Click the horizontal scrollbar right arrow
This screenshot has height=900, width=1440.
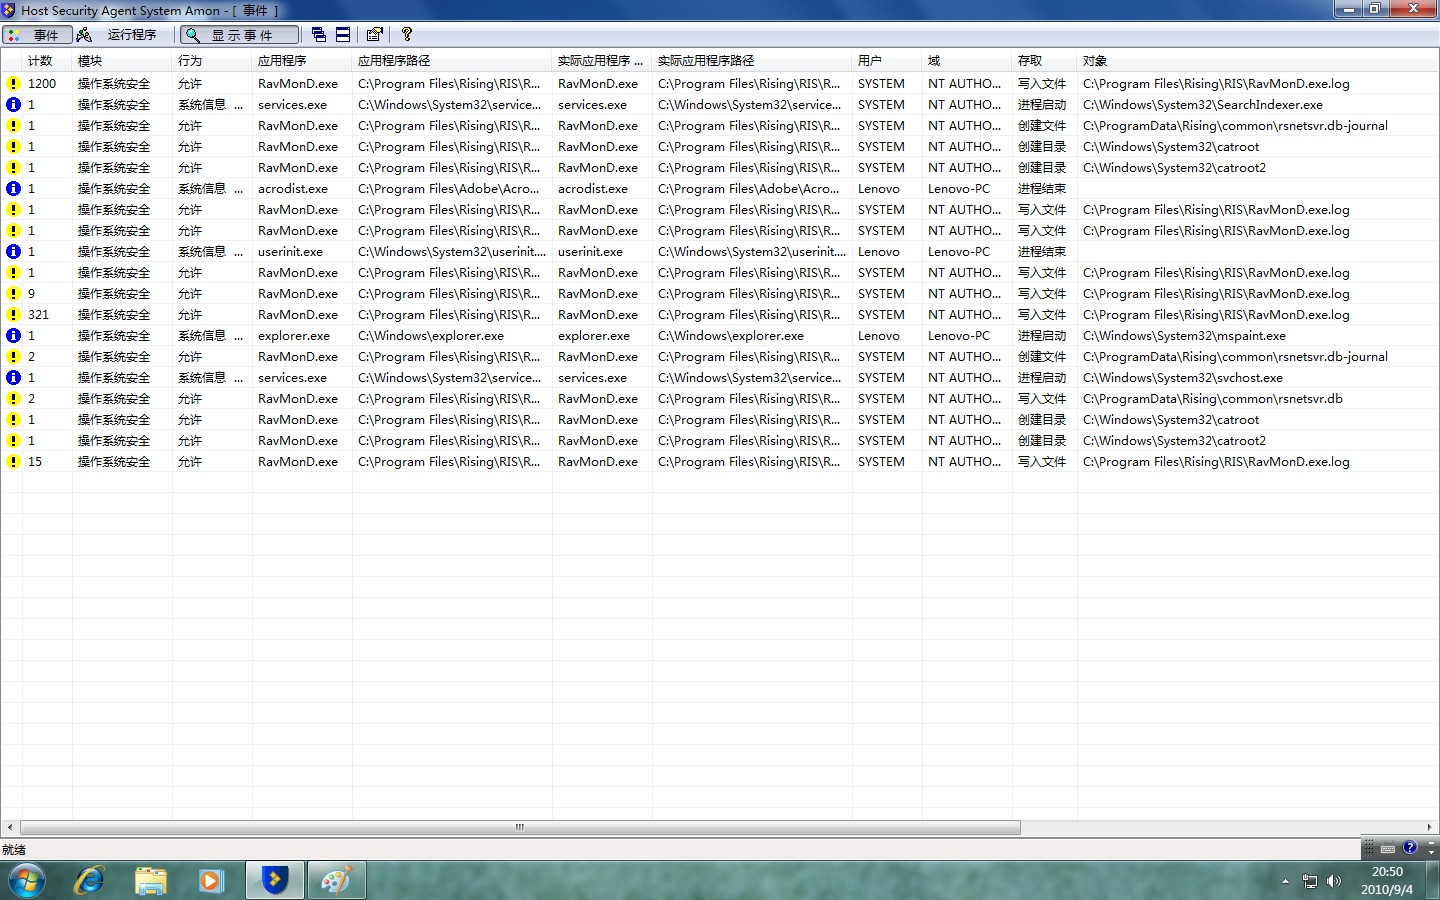tap(1429, 828)
